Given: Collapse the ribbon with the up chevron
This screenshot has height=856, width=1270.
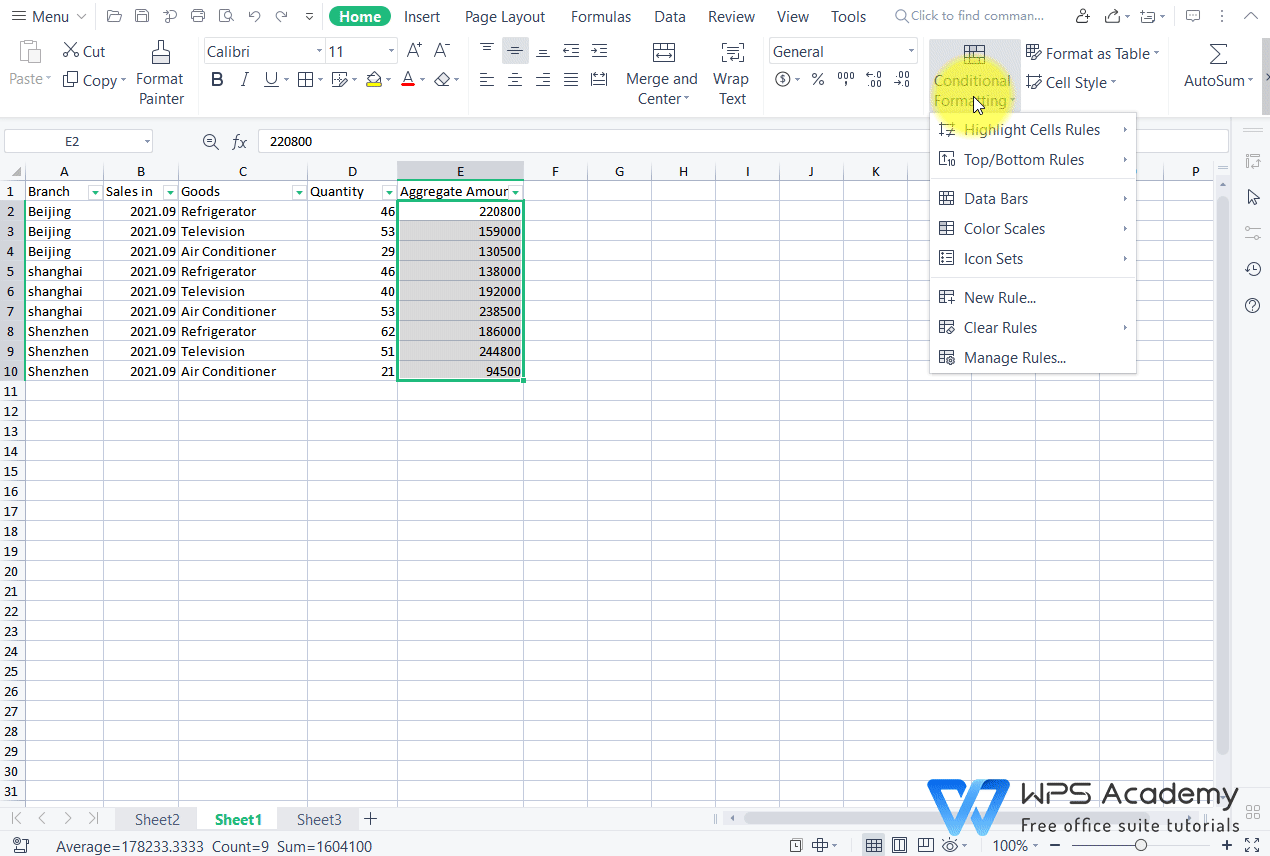Looking at the screenshot, I should click(1250, 16).
